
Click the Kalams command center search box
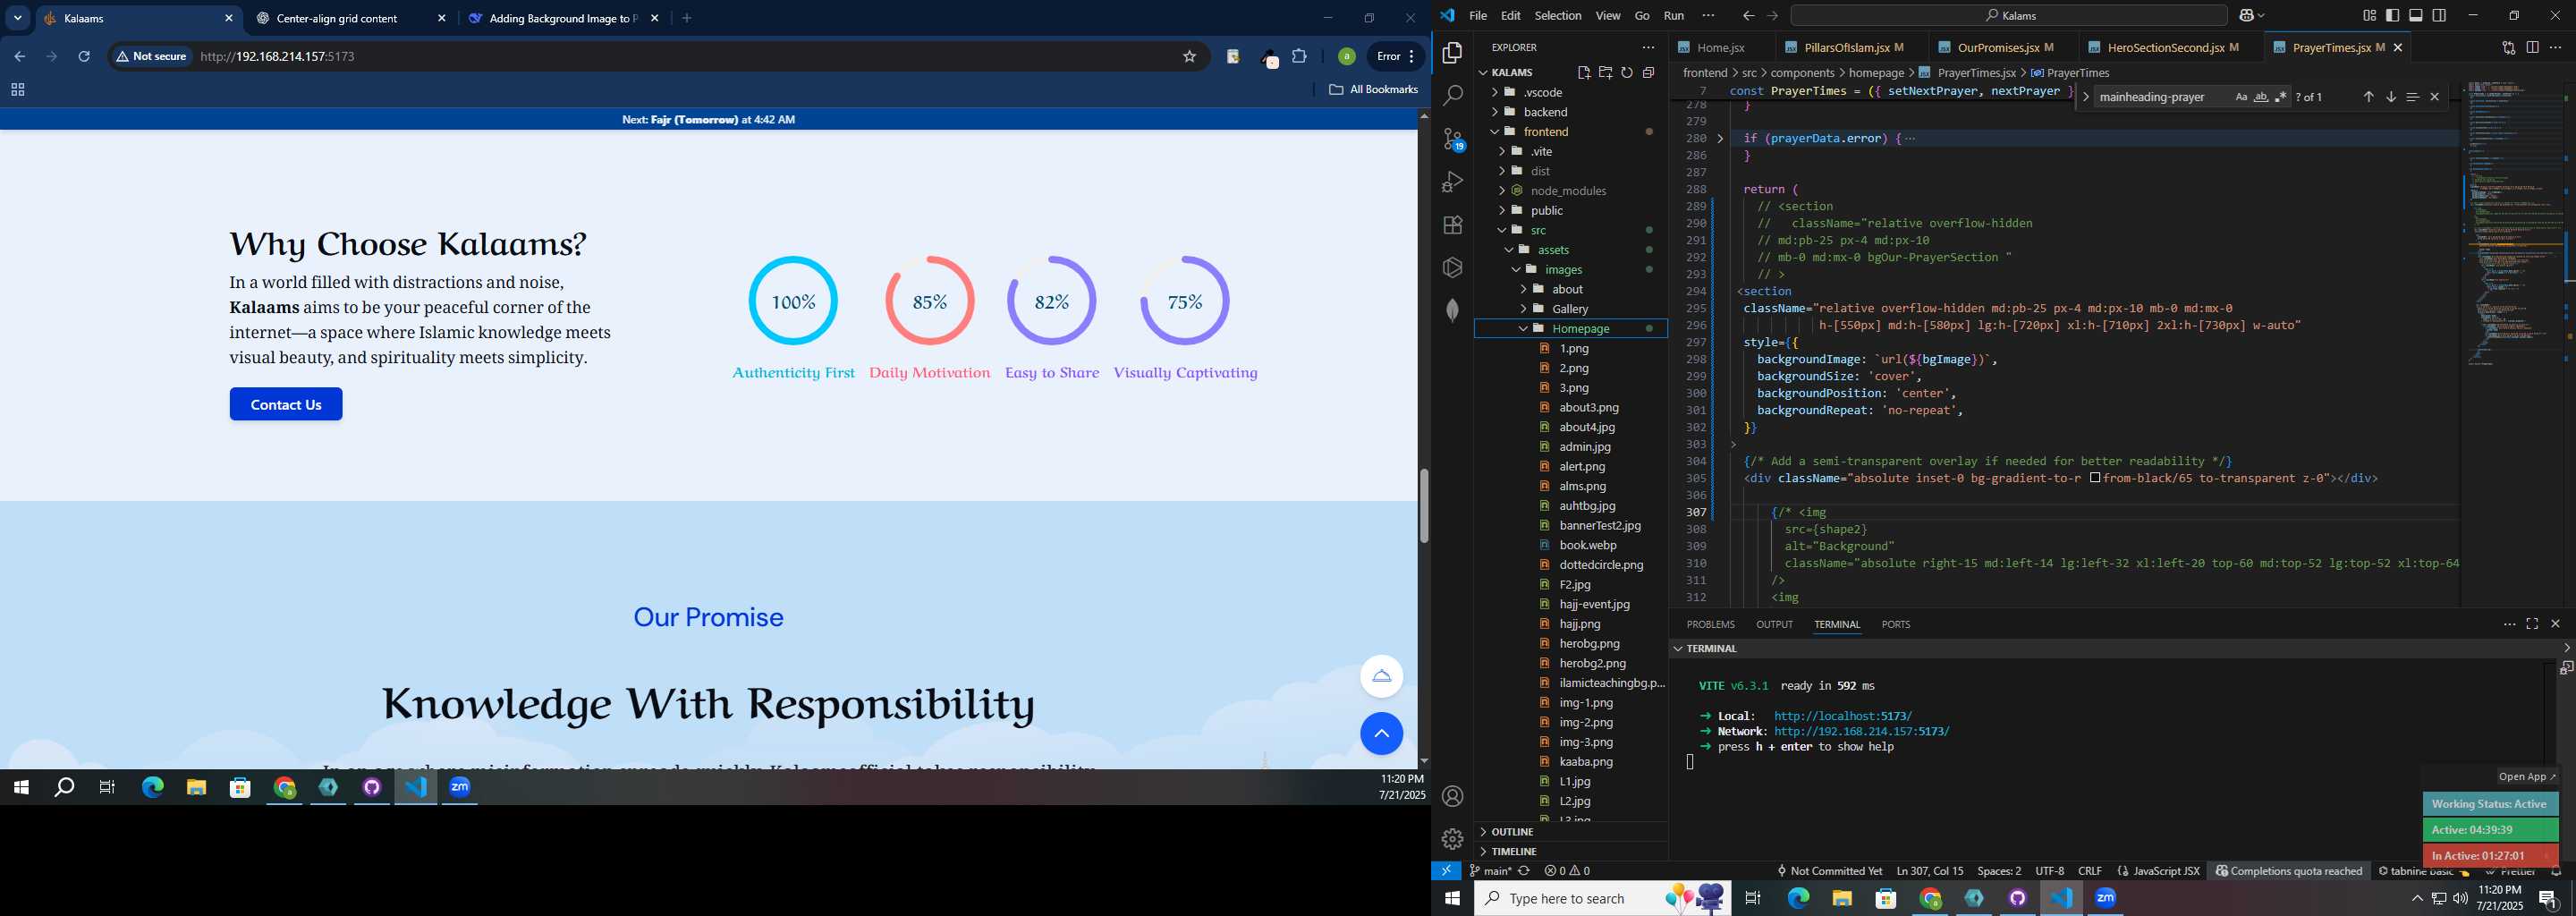click(x=2008, y=15)
